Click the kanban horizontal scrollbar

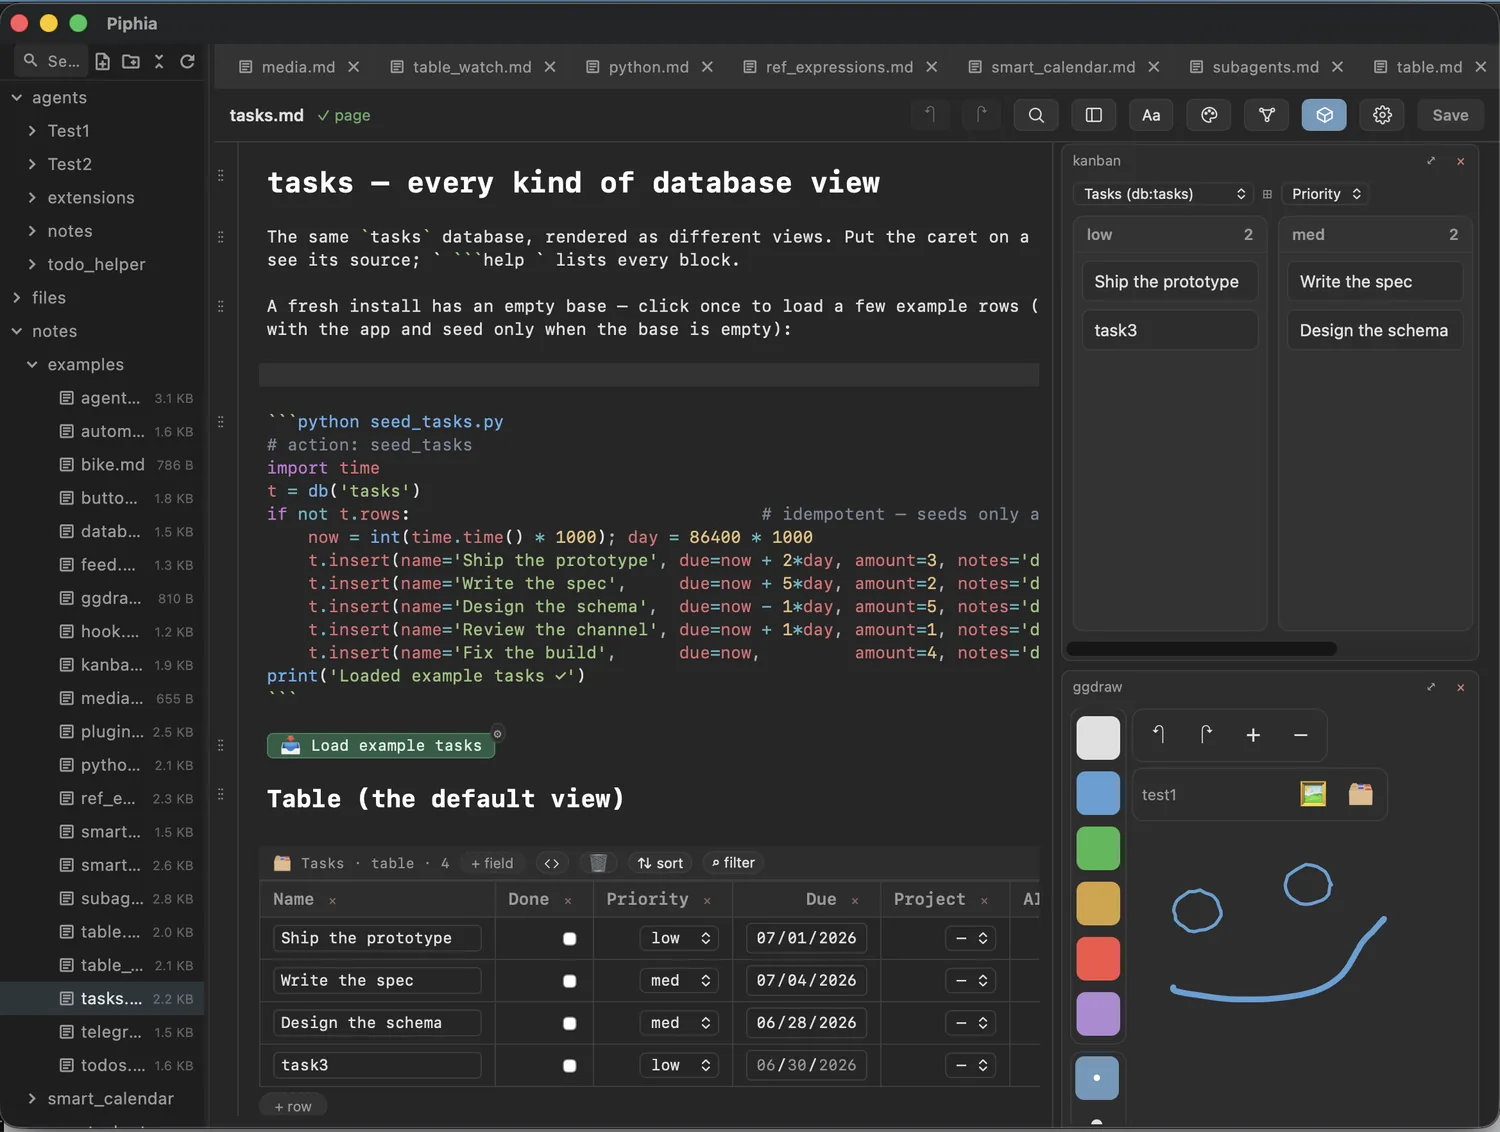[x=1201, y=649]
